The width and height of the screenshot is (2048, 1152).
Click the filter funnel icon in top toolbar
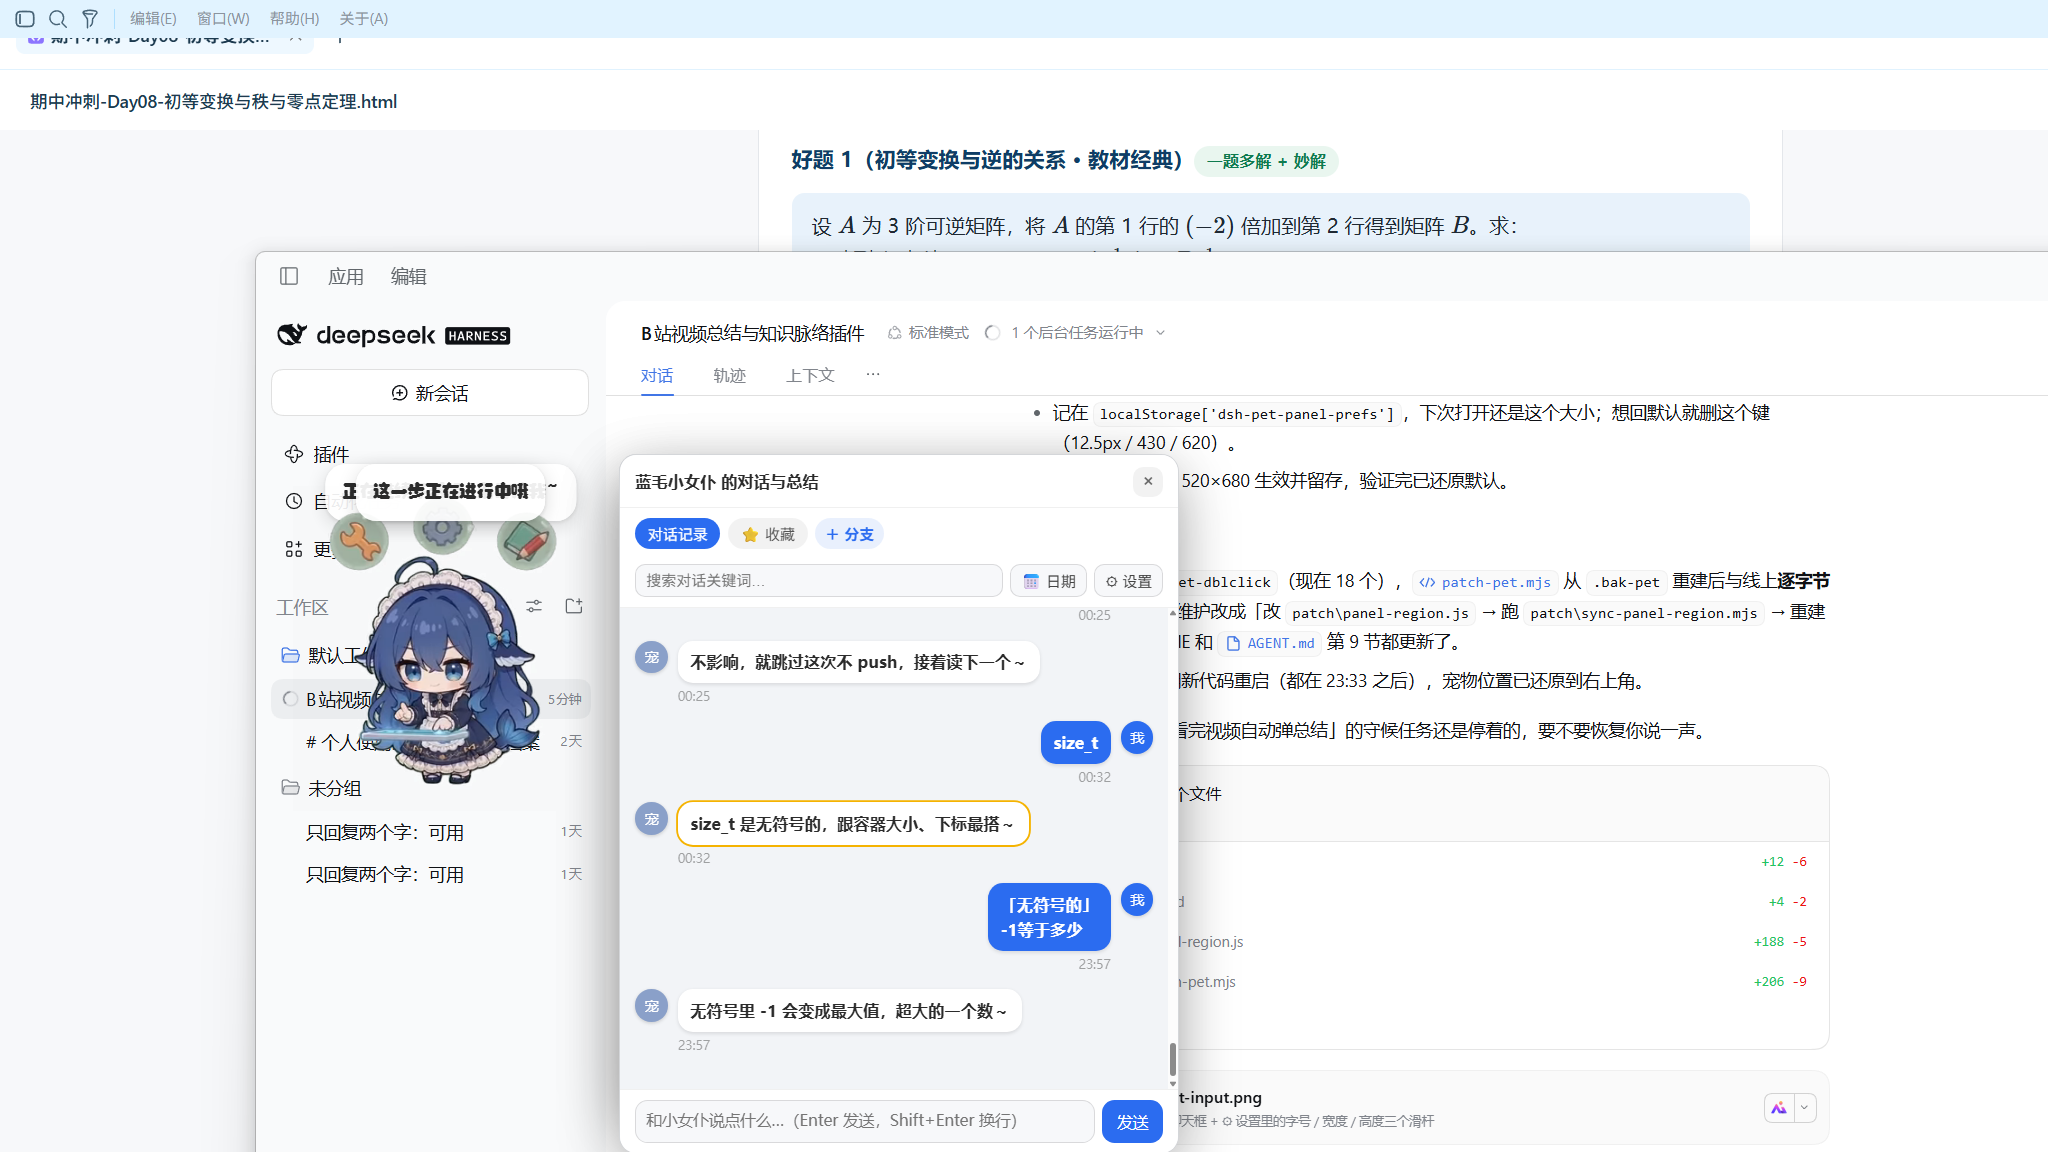point(90,18)
